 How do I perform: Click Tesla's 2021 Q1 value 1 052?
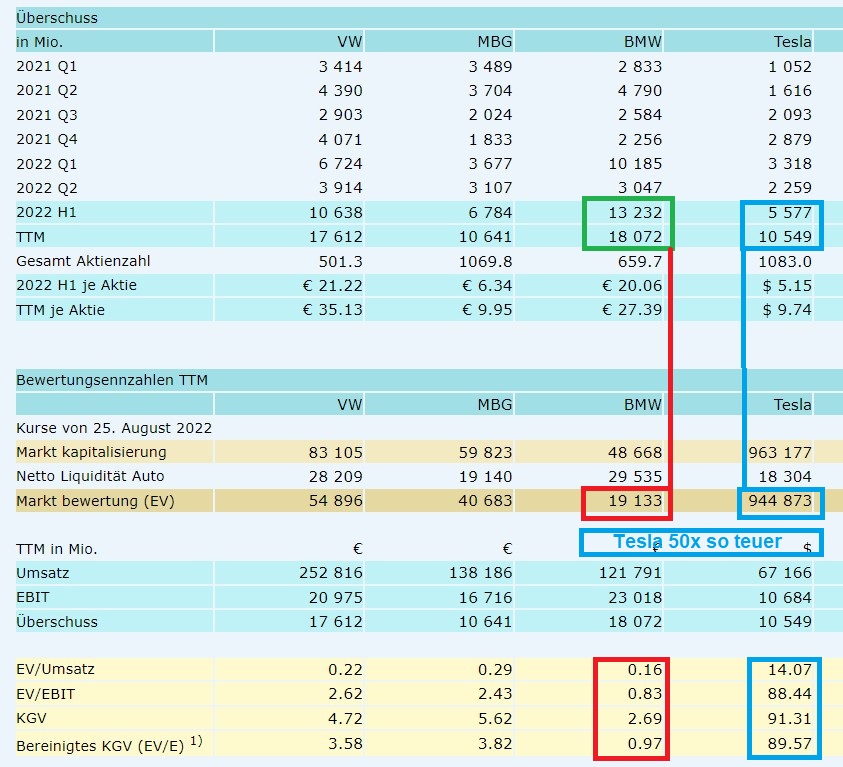coord(790,67)
